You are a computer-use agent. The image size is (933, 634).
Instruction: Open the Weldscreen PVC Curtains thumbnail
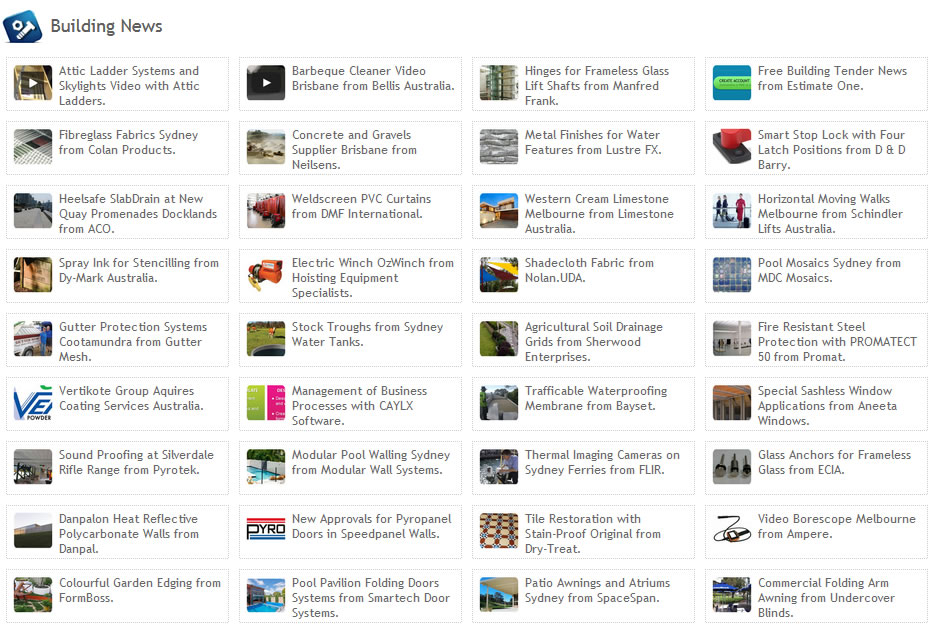[x=266, y=211]
